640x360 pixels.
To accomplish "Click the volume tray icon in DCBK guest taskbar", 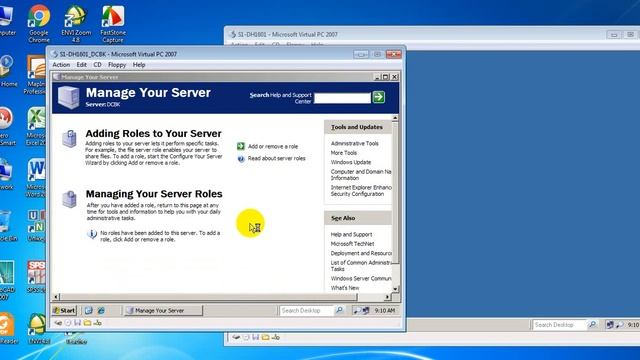I will pyautogui.click(x=357, y=311).
